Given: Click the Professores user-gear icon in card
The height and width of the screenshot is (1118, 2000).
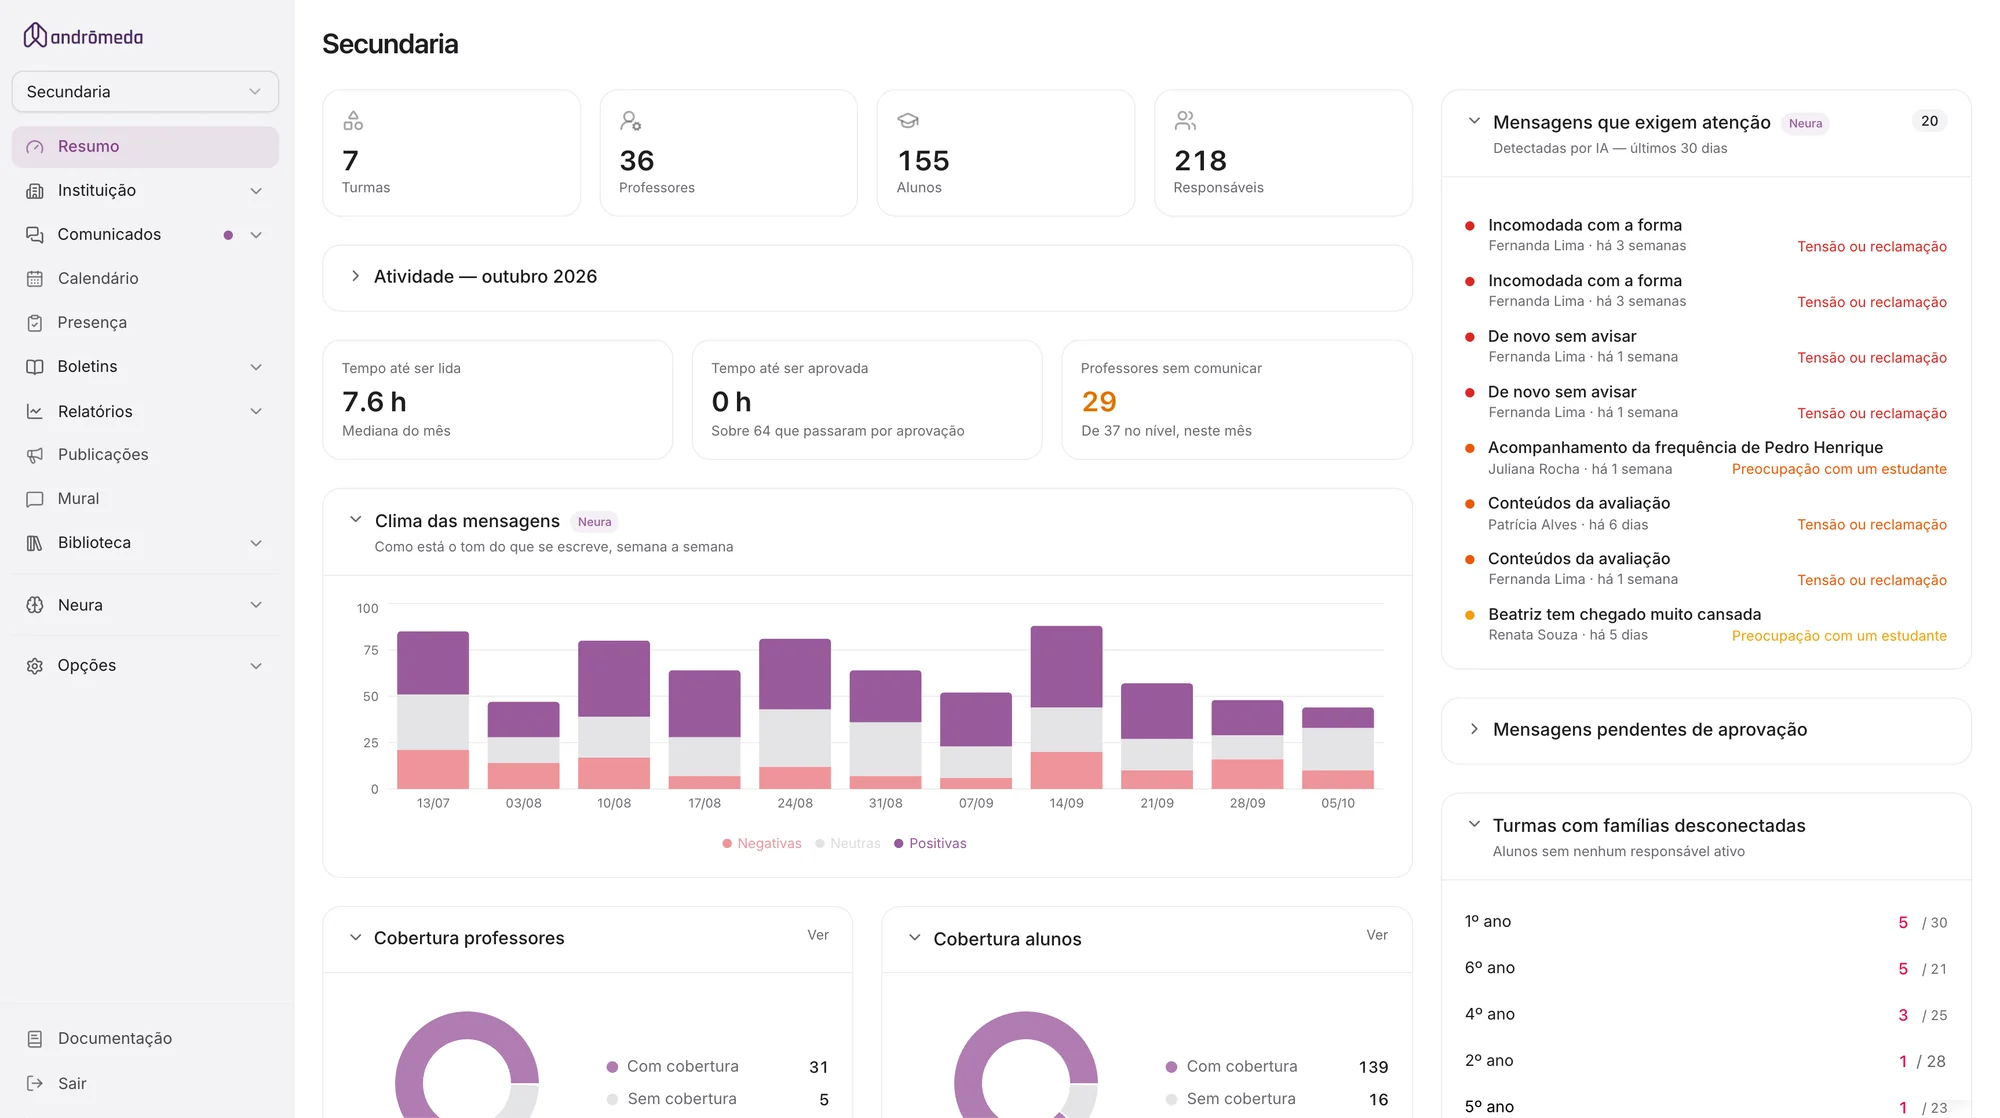Looking at the screenshot, I should coord(630,121).
